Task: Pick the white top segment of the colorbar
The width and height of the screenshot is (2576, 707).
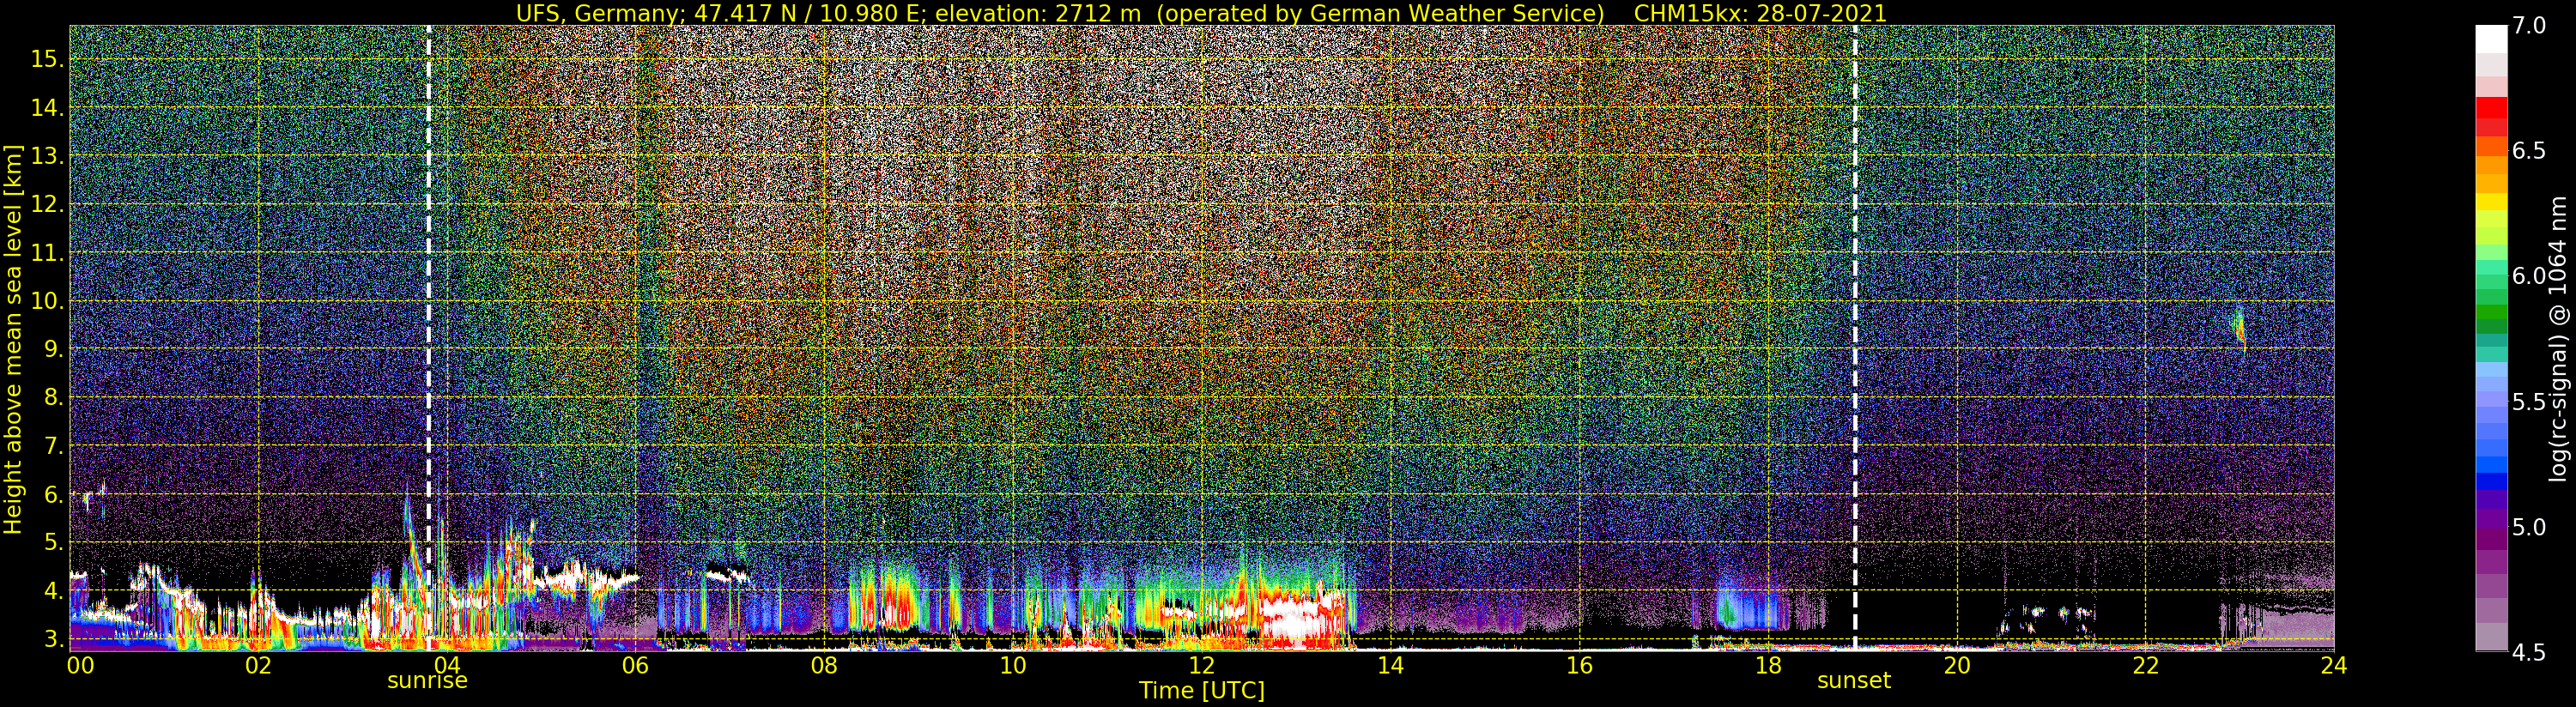Action: 2491,39
